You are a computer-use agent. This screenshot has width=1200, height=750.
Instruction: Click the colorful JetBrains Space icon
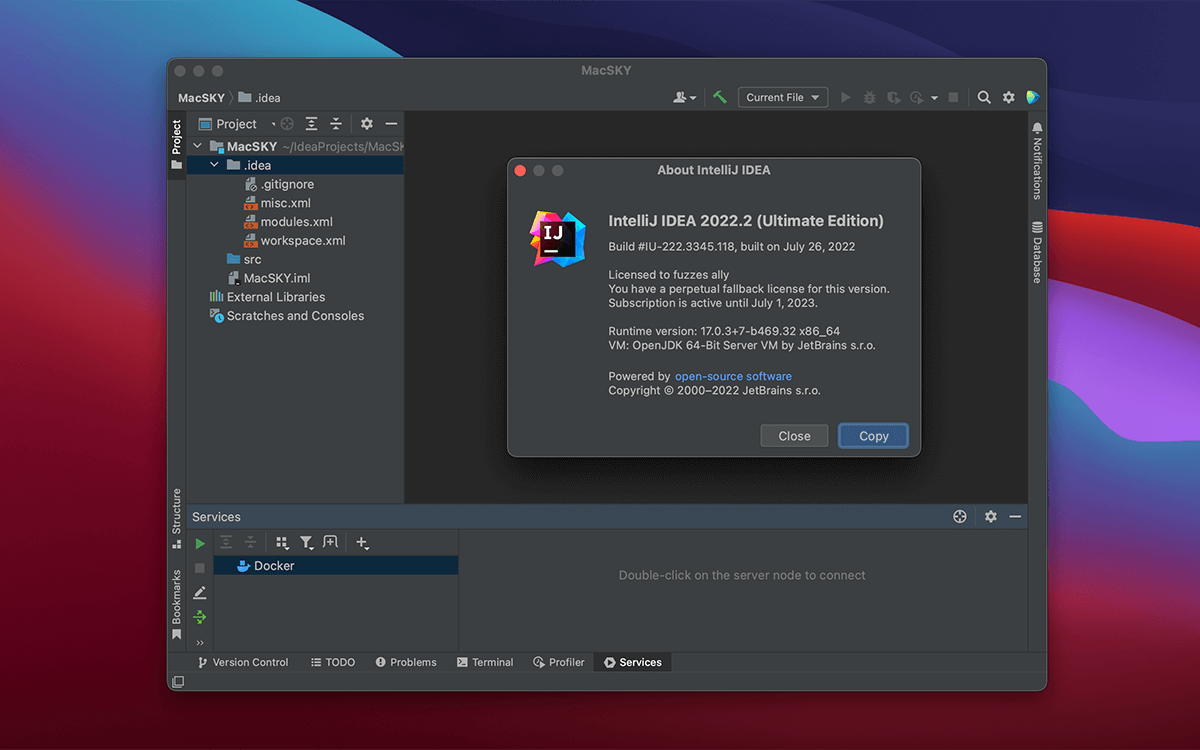point(1033,97)
